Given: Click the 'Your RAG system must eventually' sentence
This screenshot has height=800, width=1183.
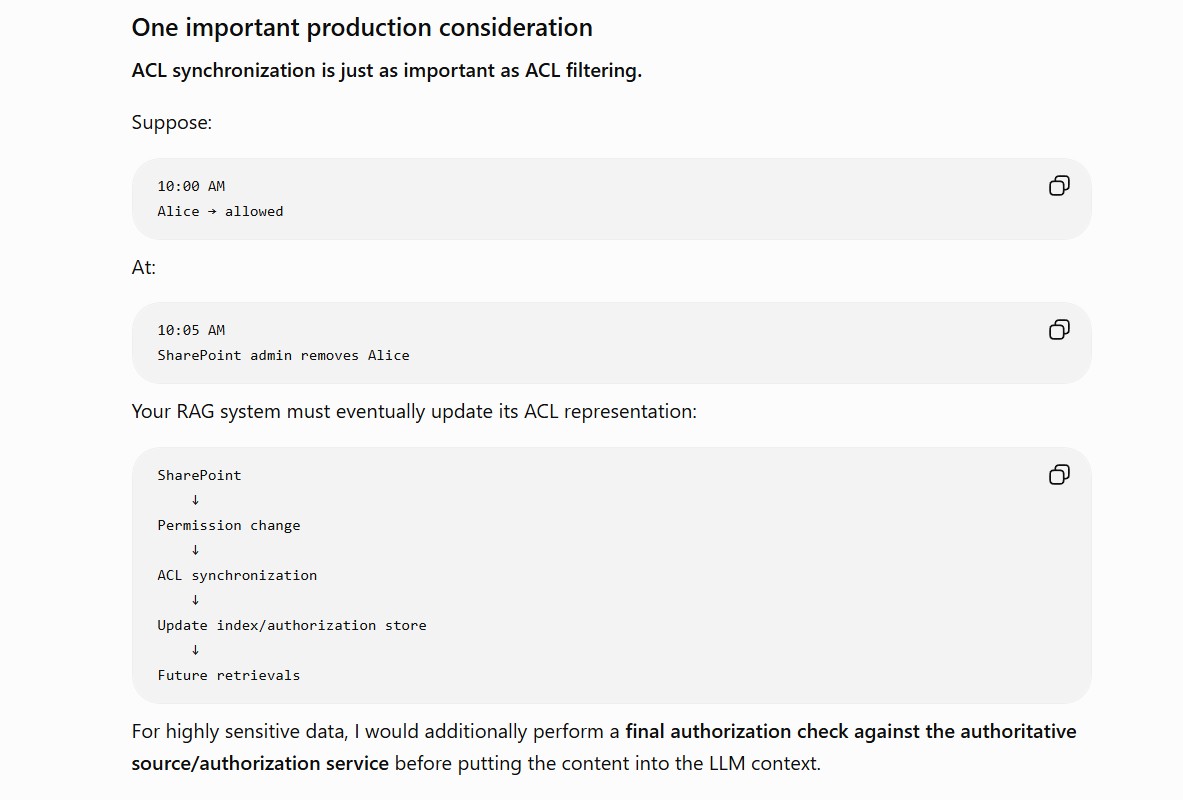Looking at the screenshot, I should 414,411.
